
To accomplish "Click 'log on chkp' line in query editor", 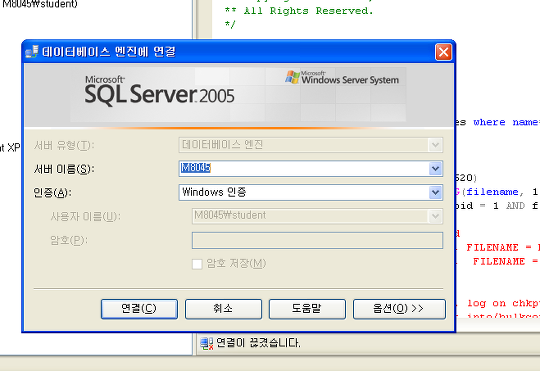I will (503, 303).
